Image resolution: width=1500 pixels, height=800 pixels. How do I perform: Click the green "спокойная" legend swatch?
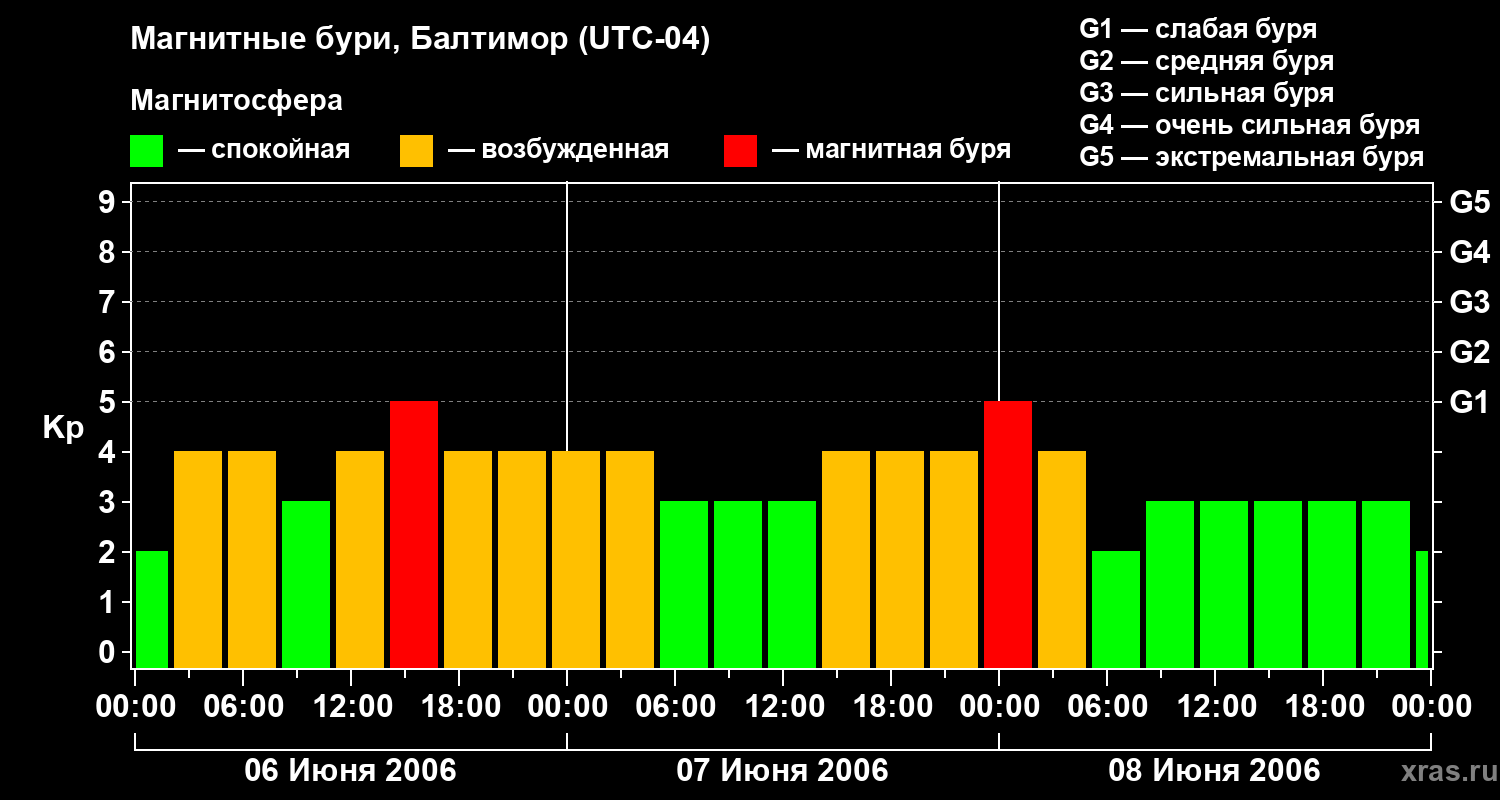coord(146,151)
